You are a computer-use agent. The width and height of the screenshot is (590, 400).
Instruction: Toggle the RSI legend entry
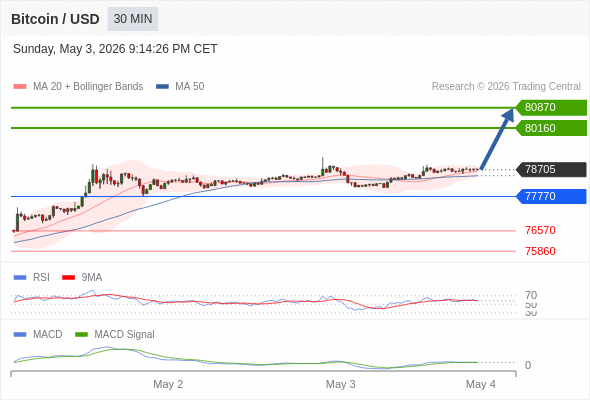click(32, 277)
